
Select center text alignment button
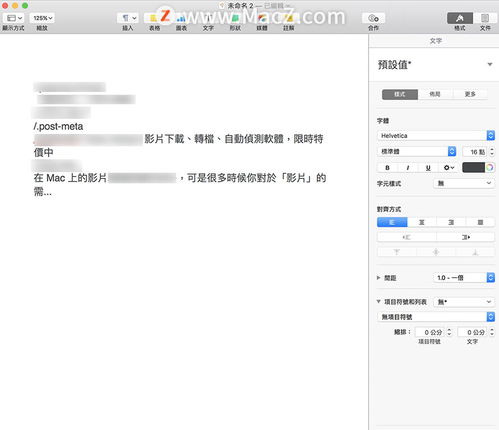coord(422,222)
